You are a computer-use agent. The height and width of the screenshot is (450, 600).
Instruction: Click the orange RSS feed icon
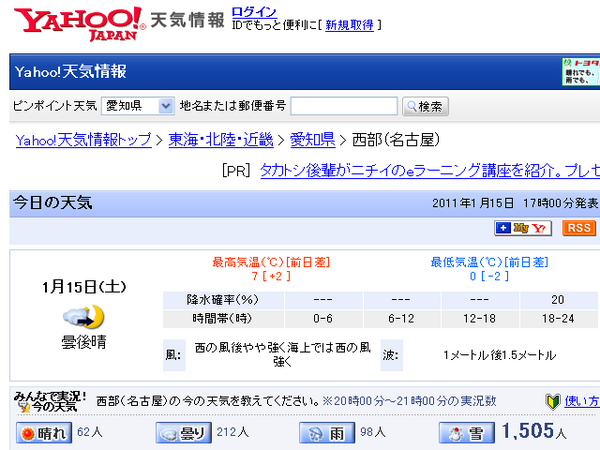pyautogui.click(x=579, y=228)
